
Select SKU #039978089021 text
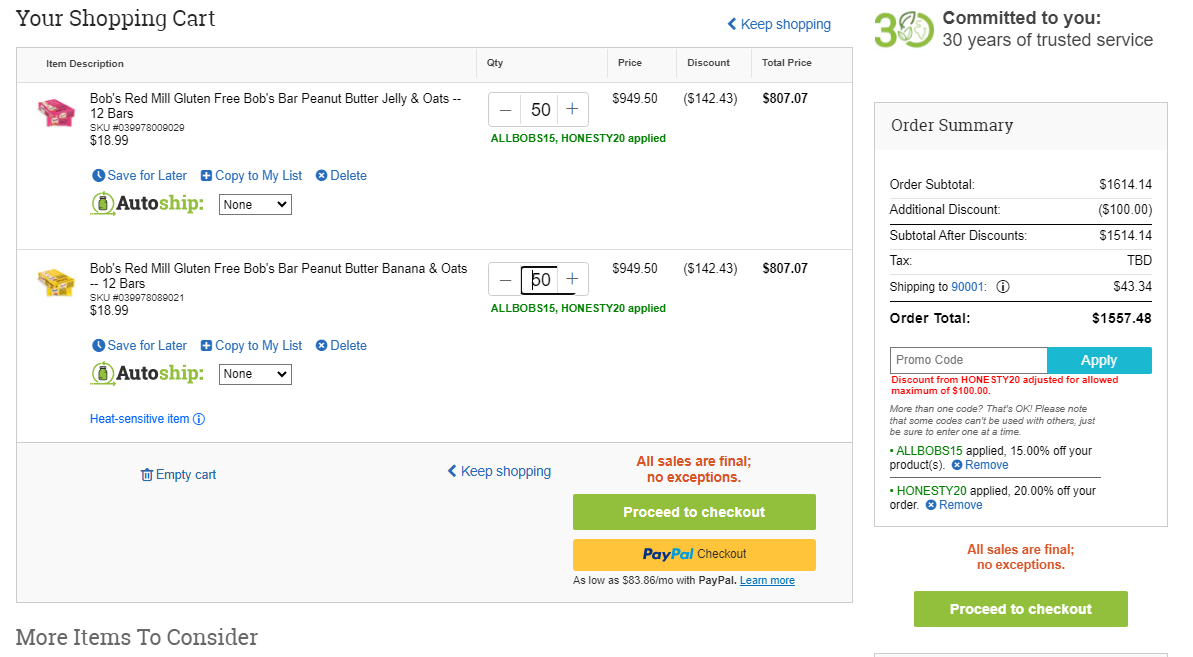(x=137, y=297)
